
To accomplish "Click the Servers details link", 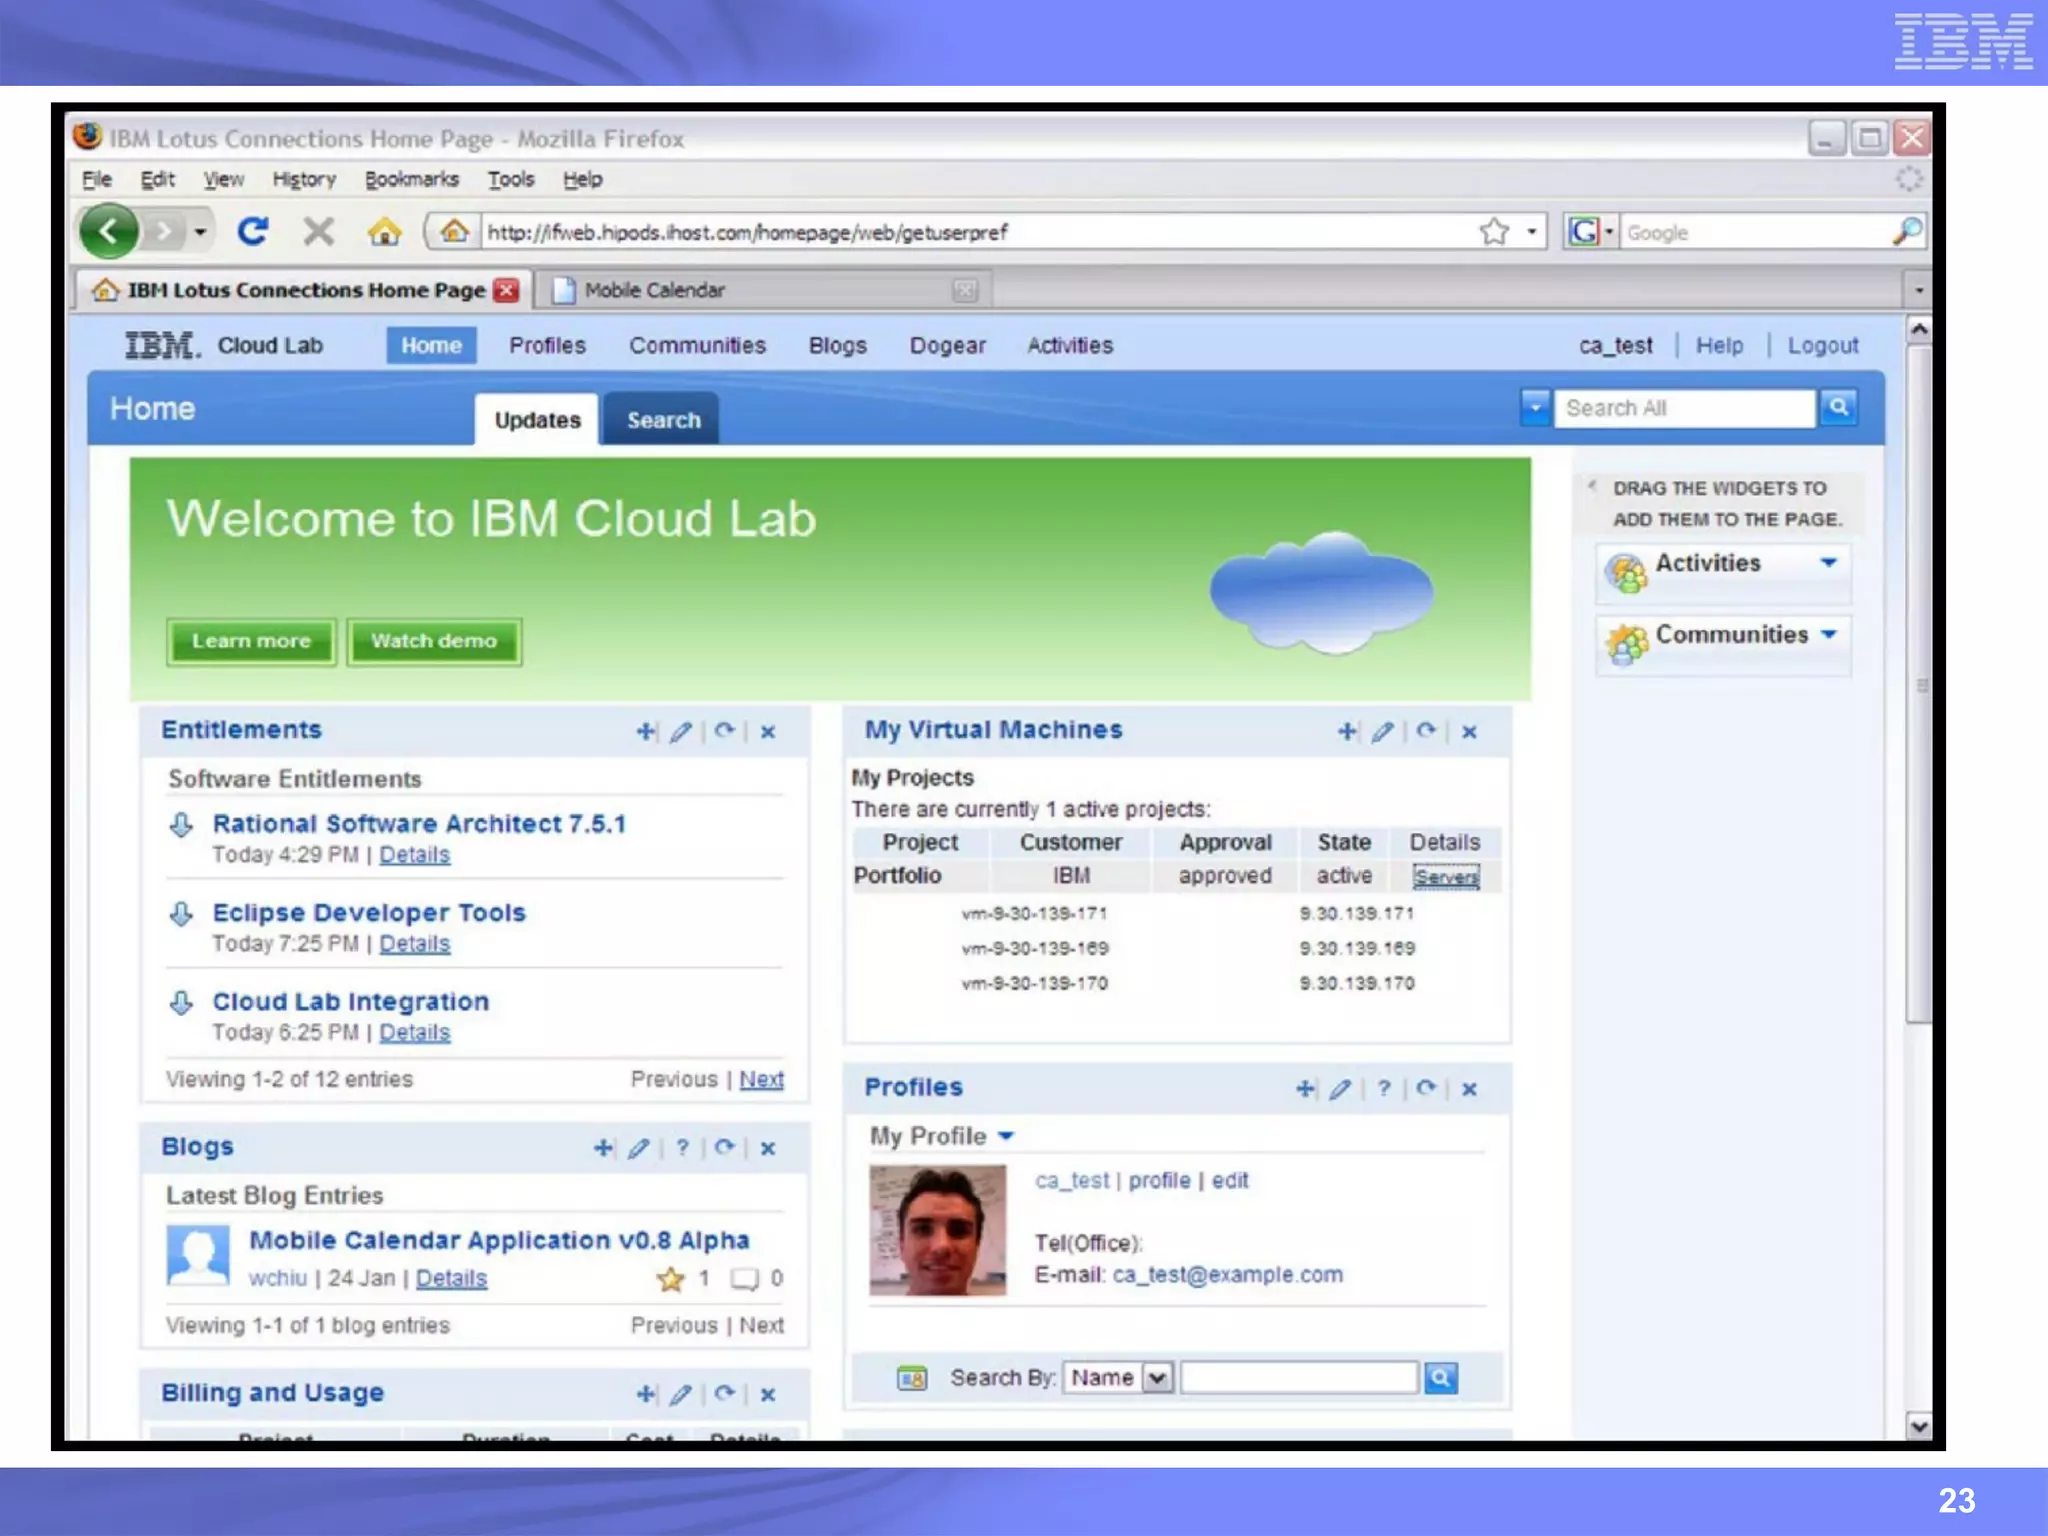I will (1445, 877).
